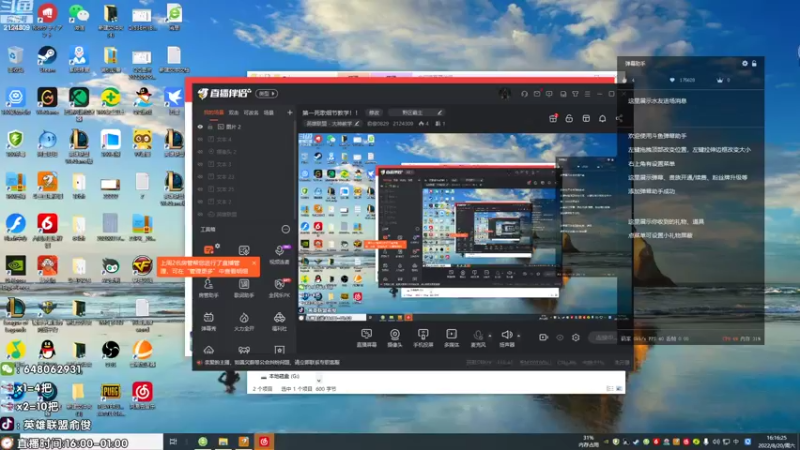This screenshot has width=800, height=450.
Task: Open microphone options arrow
Action: point(490,336)
